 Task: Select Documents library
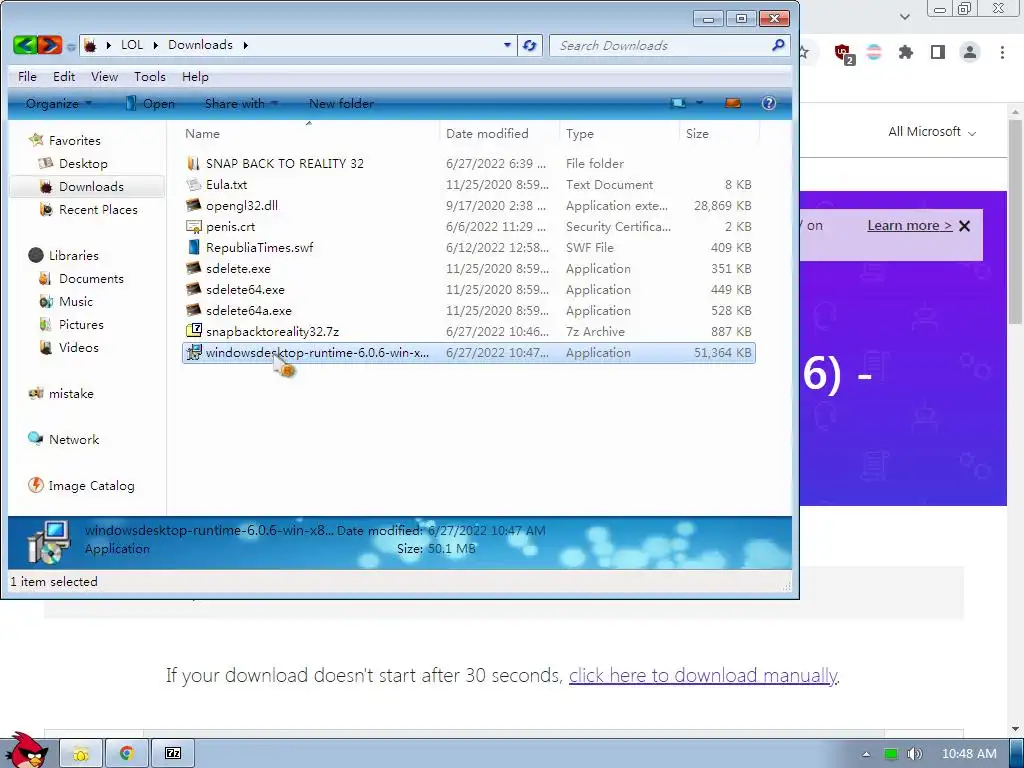pos(91,278)
